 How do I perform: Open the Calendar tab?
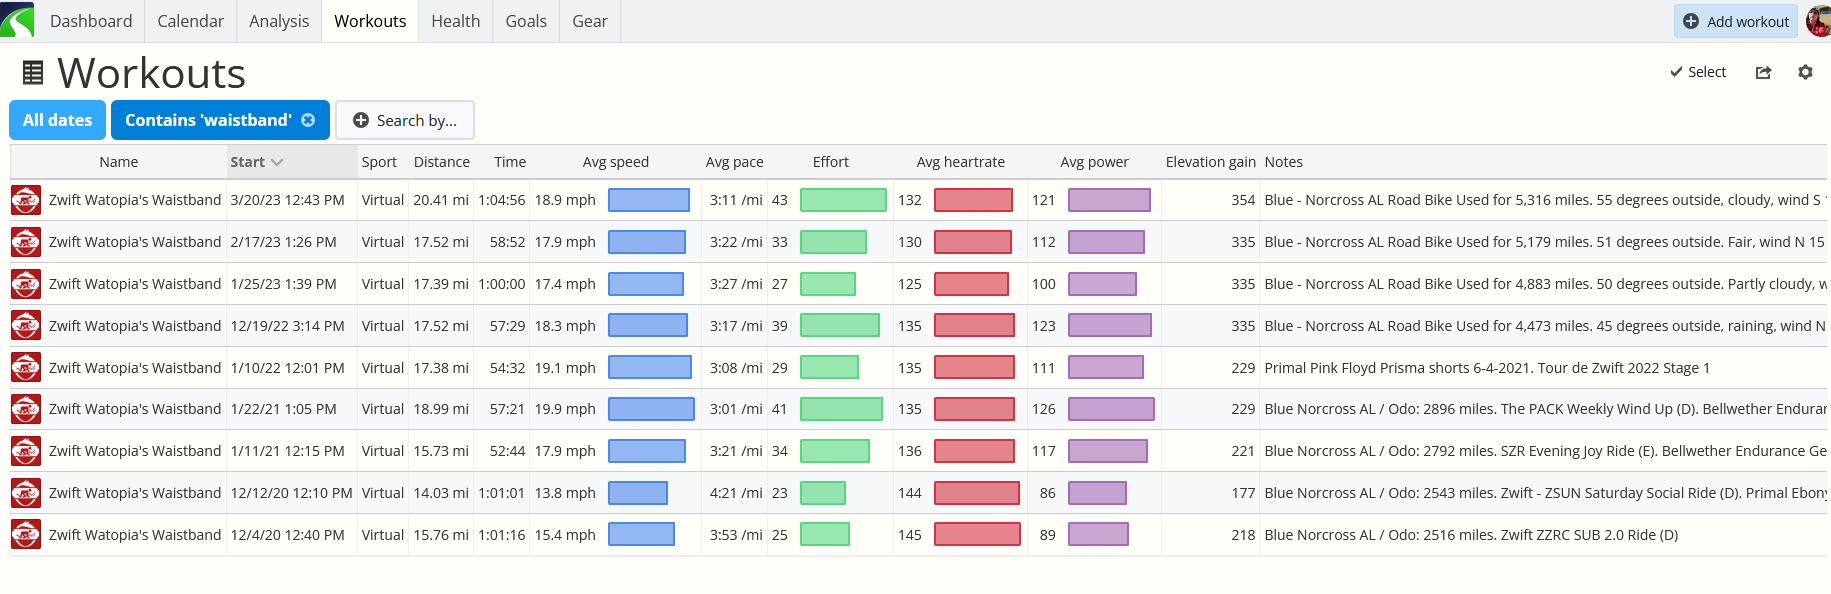190,21
